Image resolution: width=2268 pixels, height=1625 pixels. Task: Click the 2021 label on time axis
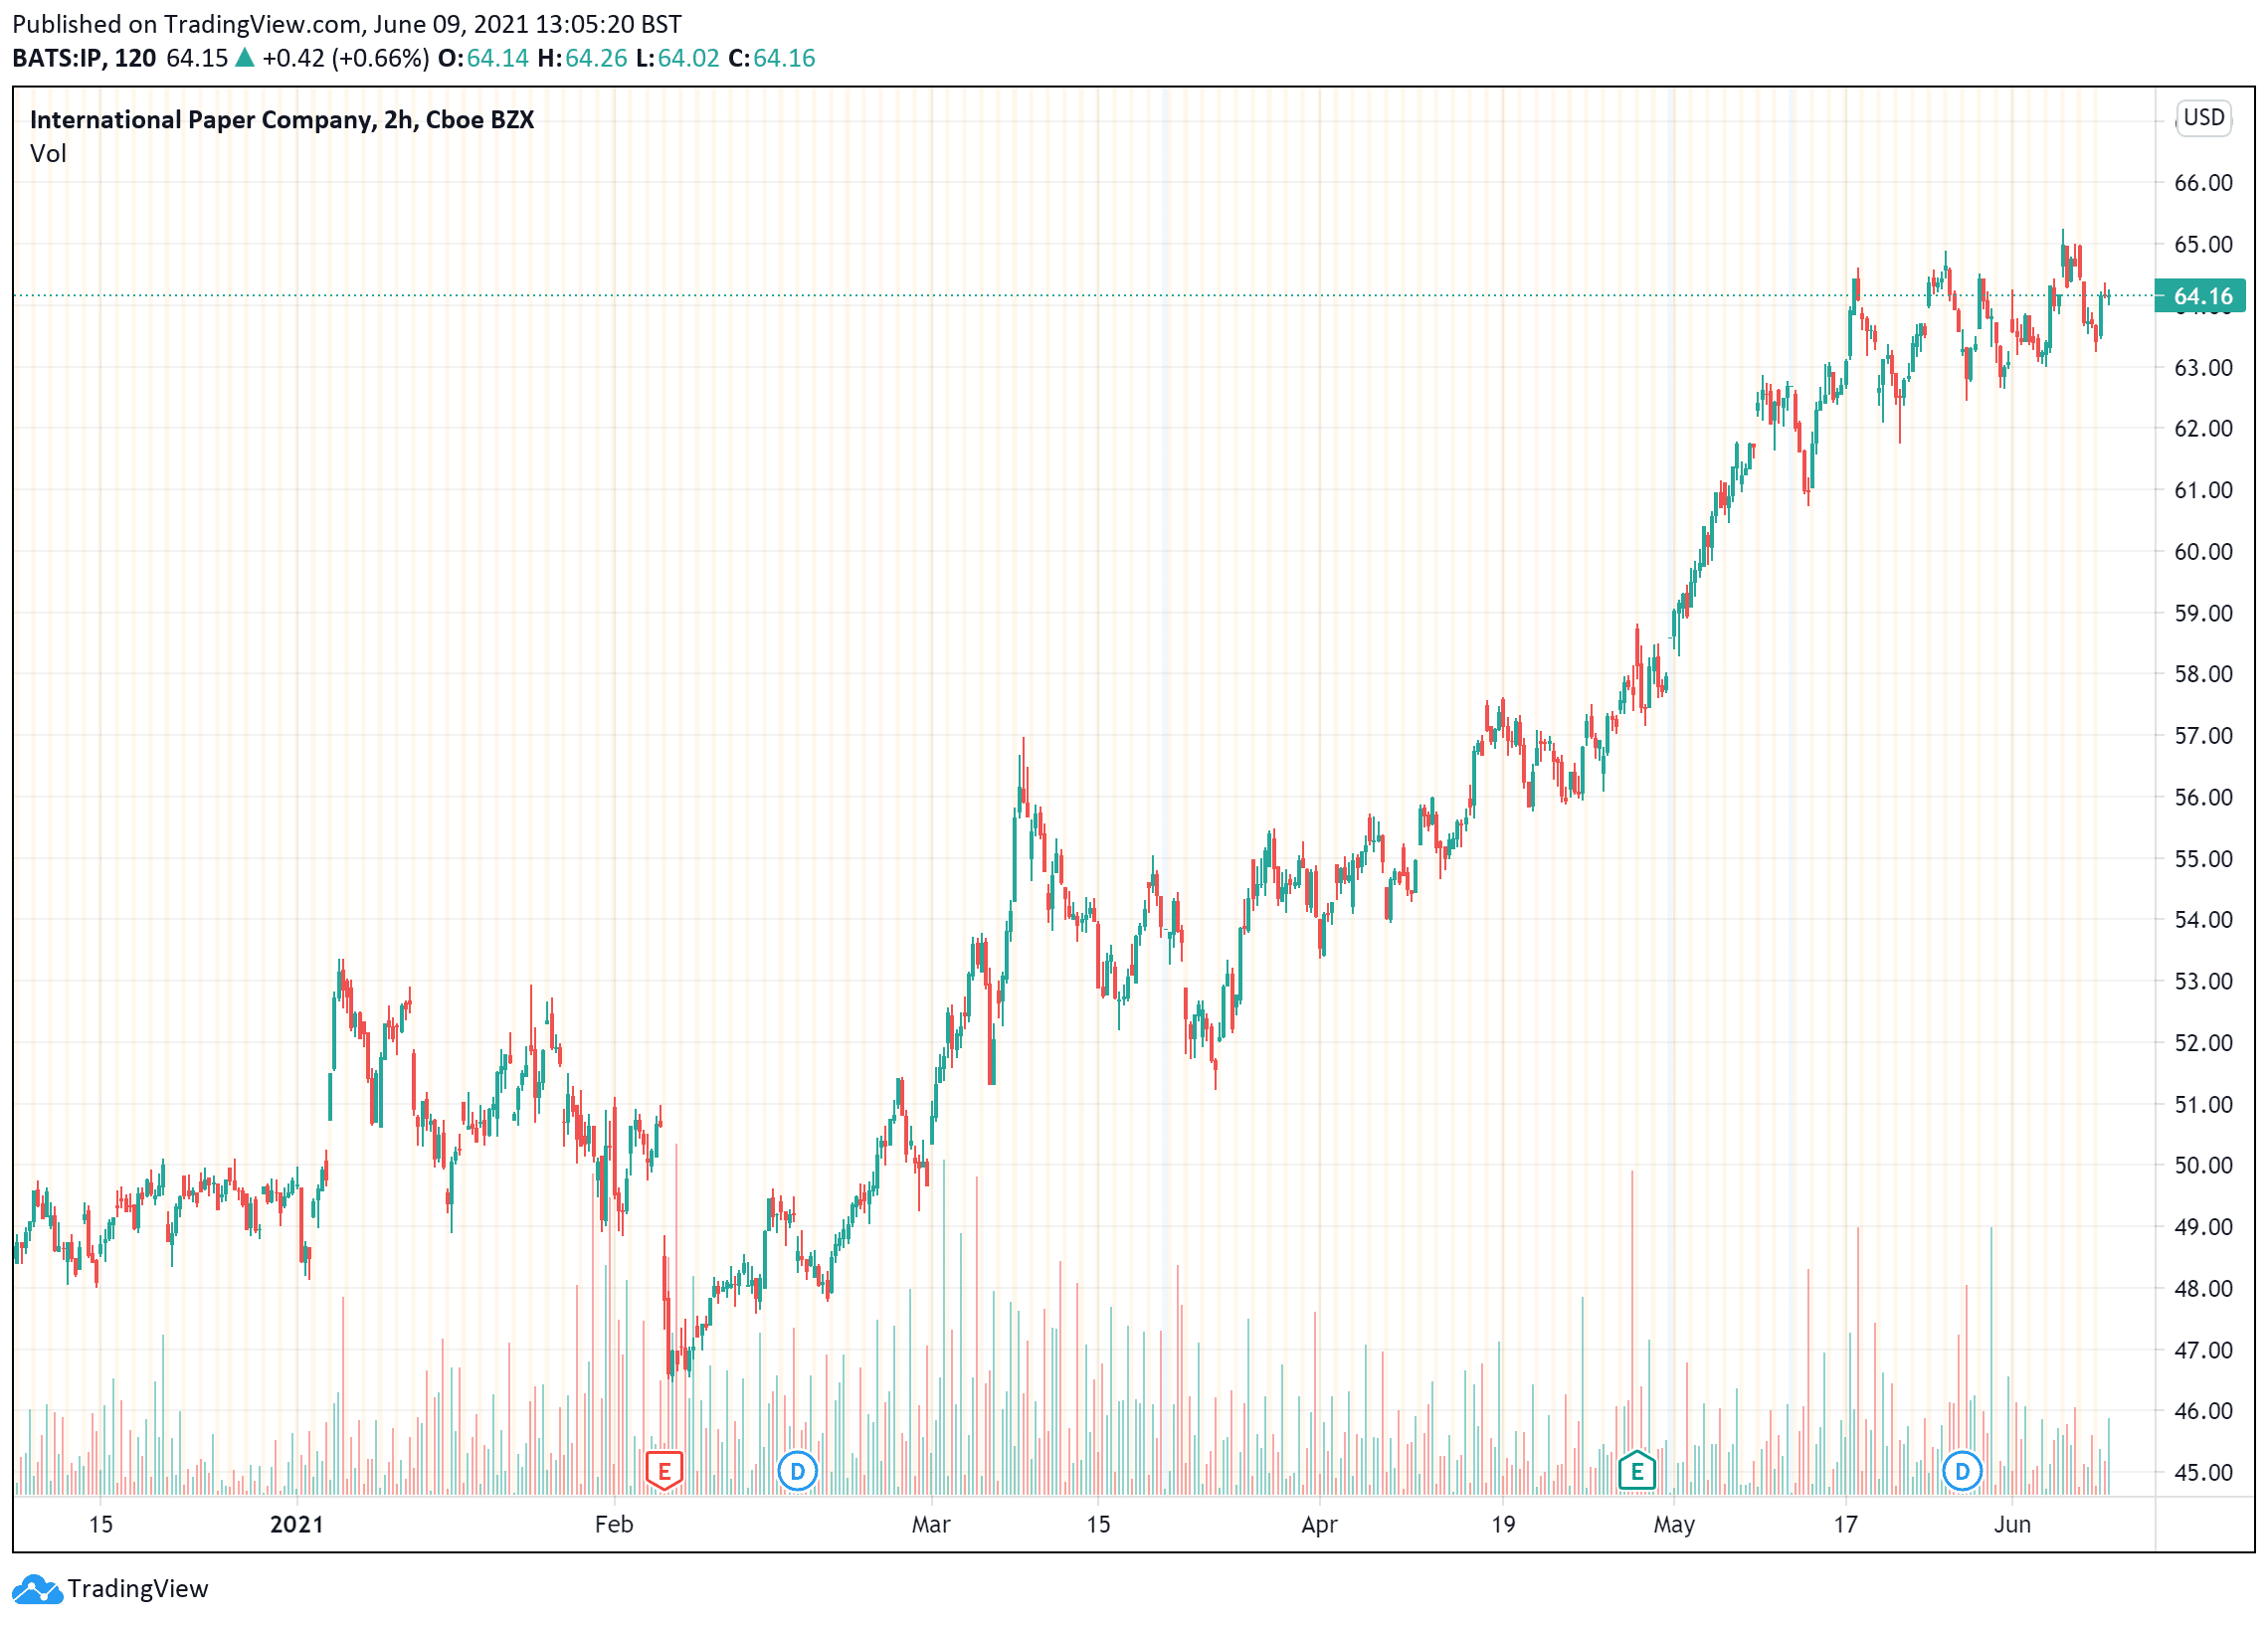(297, 1525)
